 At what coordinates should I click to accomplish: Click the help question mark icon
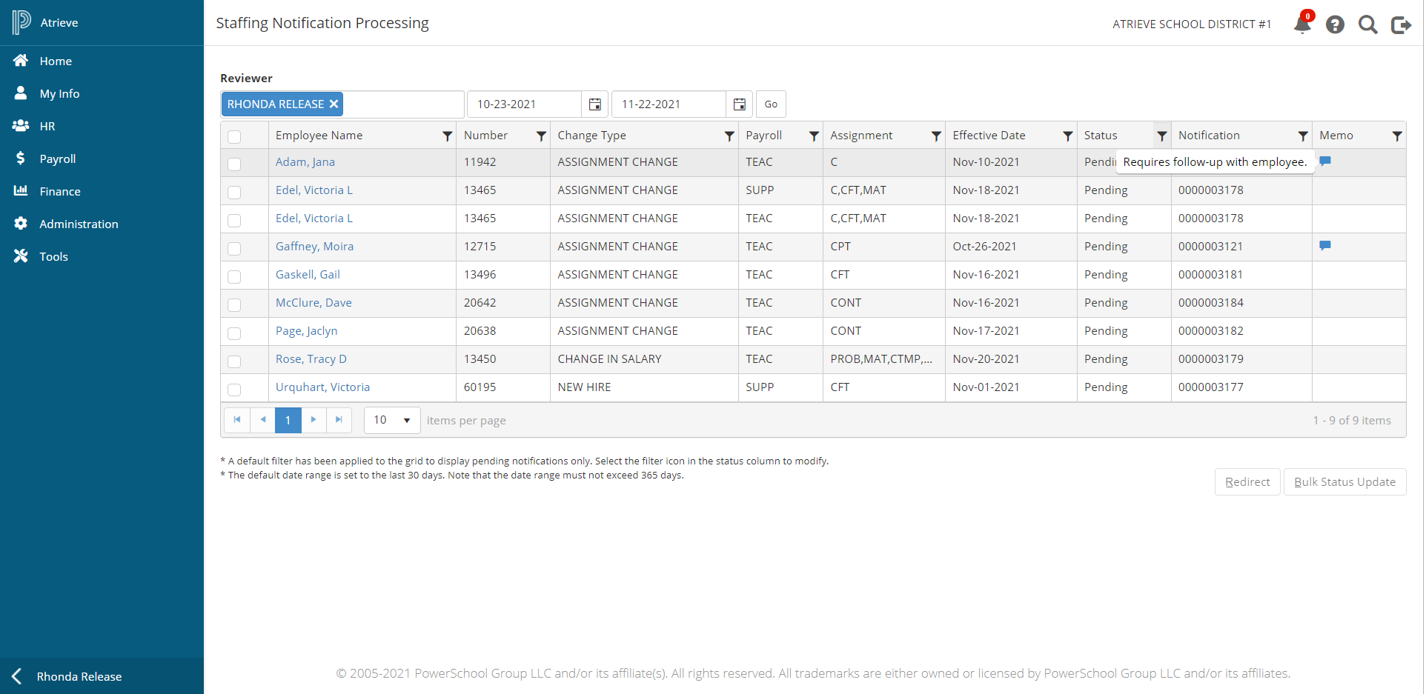[x=1335, y=25]
